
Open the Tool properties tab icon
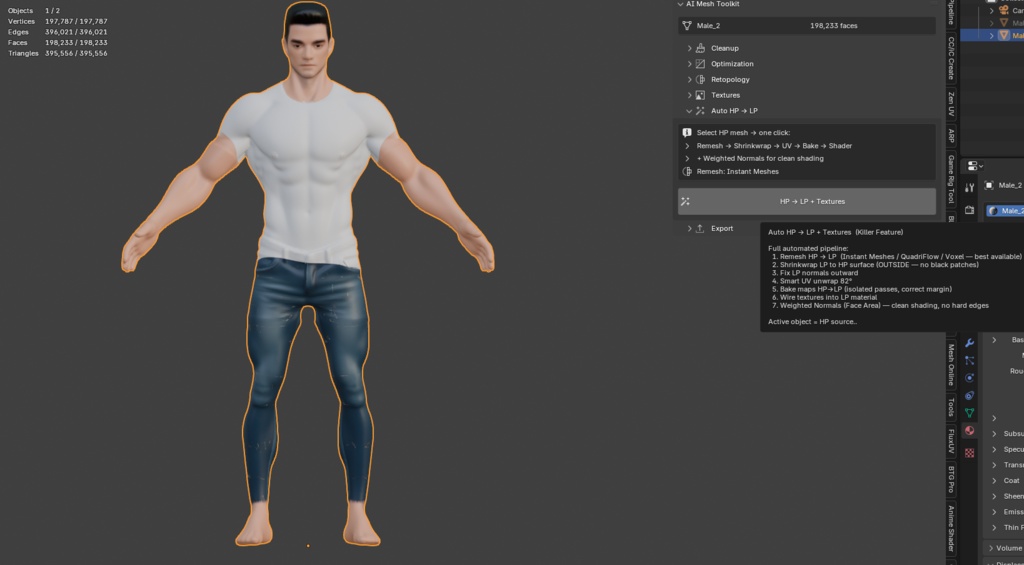(969, 187)
